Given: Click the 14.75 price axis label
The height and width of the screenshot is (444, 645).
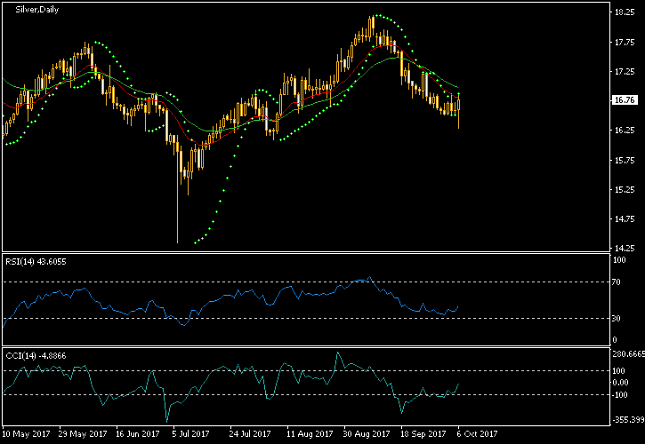Looking at the screenshot, I should click(624, 219).
